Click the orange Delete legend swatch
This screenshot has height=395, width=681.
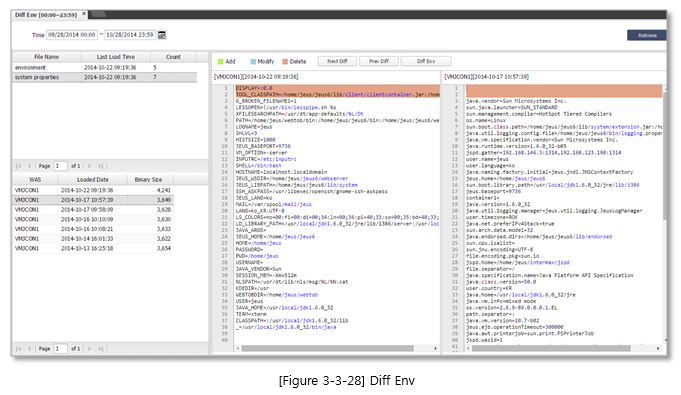285,62
